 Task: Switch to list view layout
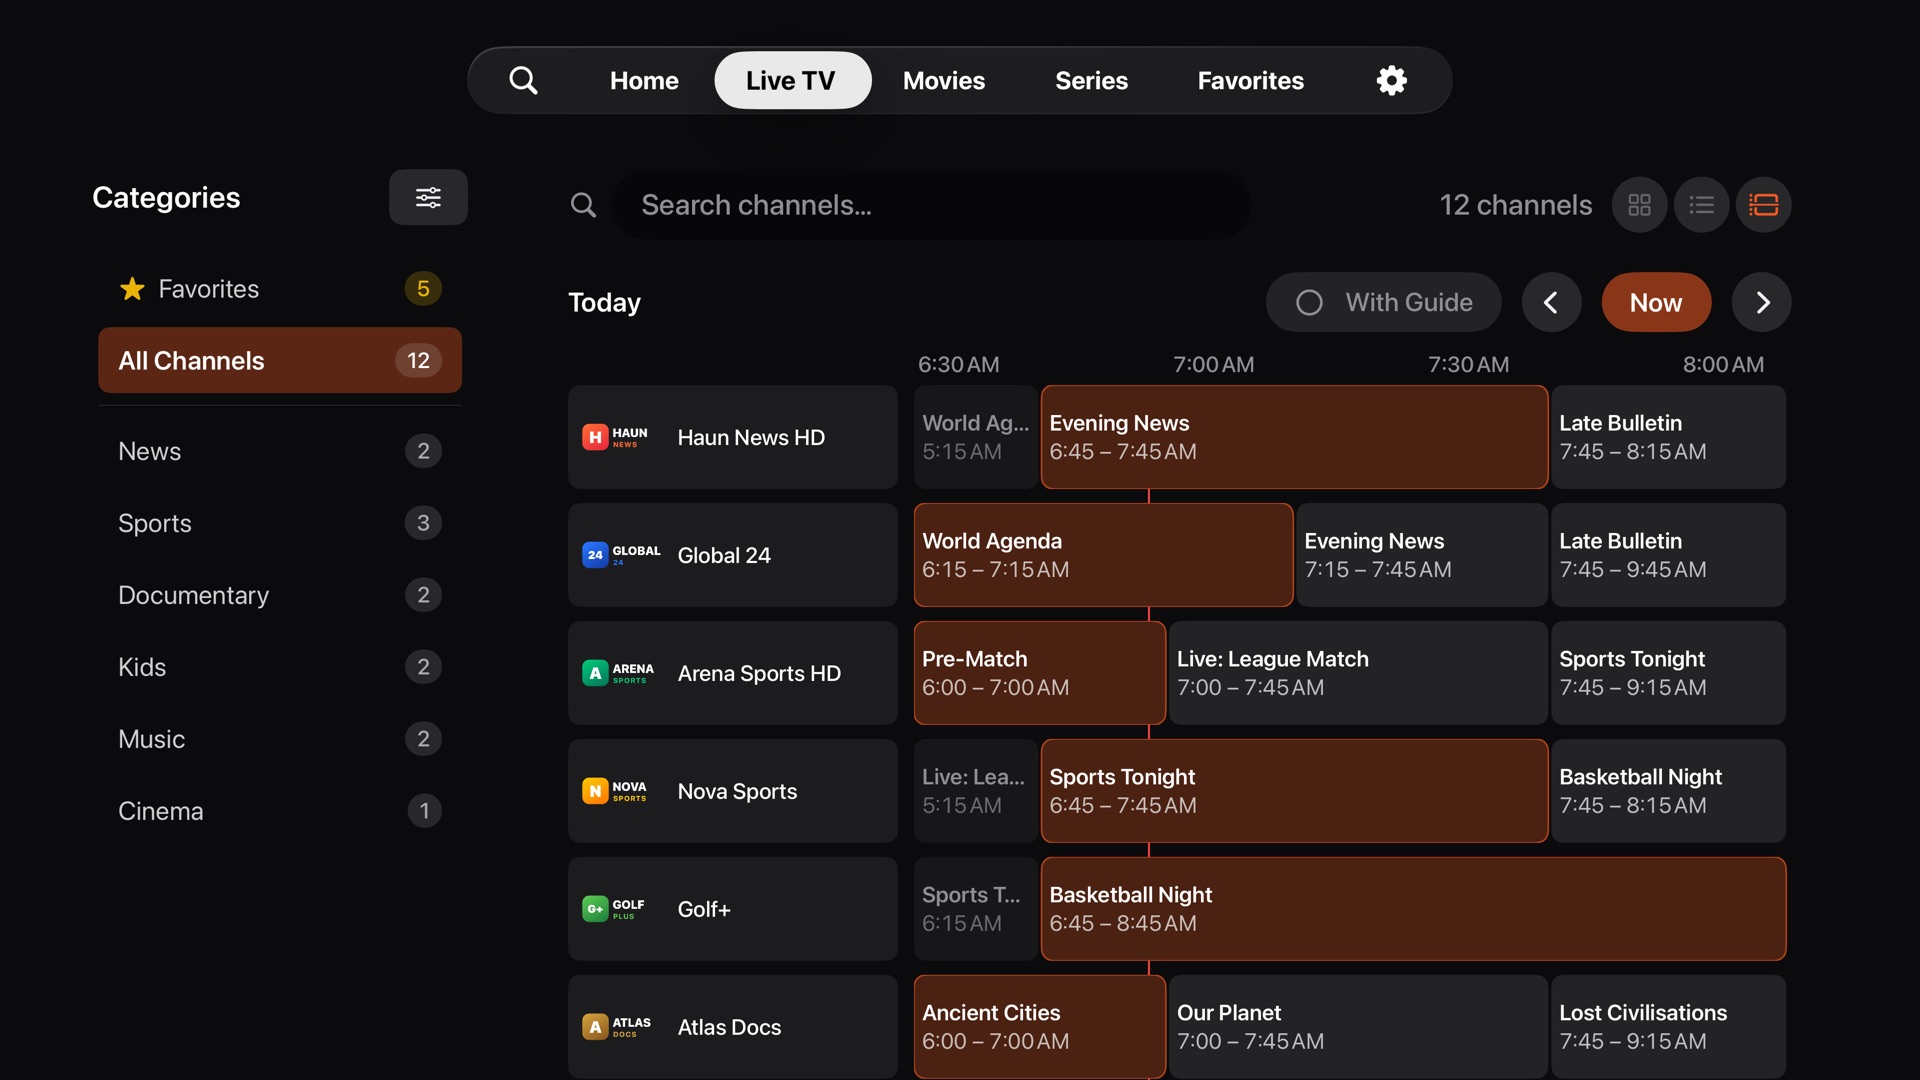[x=1701, y=205]
